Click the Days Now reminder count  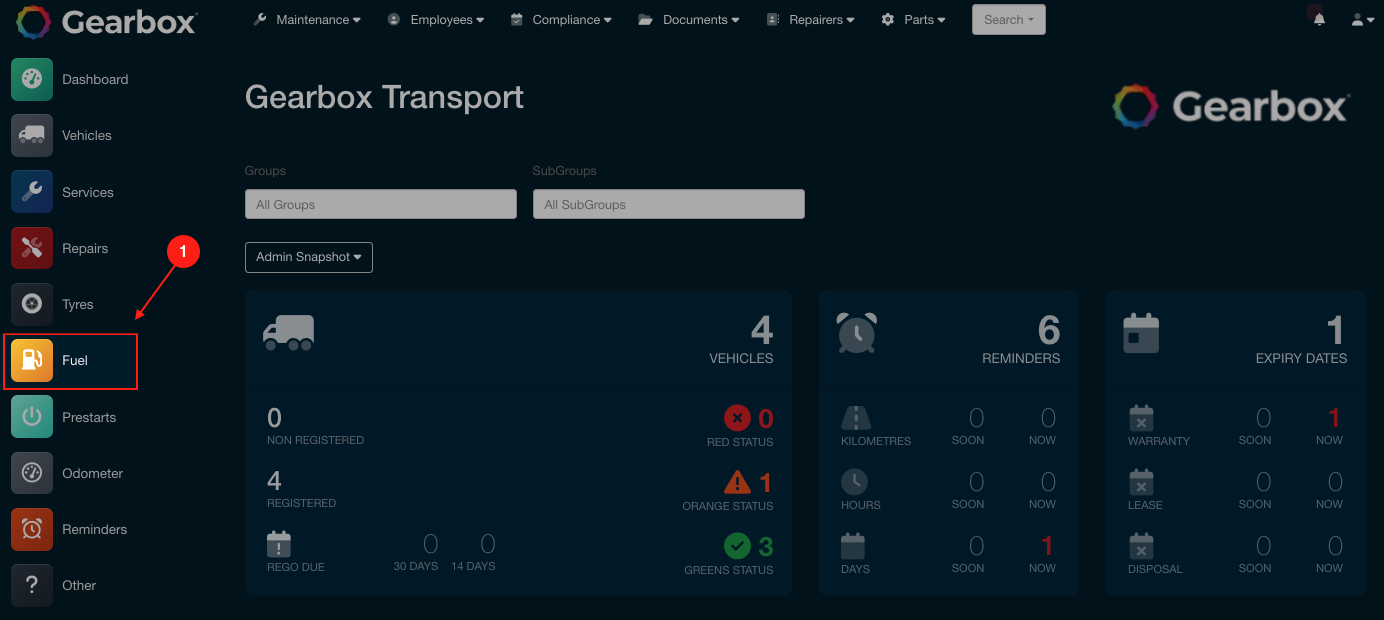(1047, 546)
